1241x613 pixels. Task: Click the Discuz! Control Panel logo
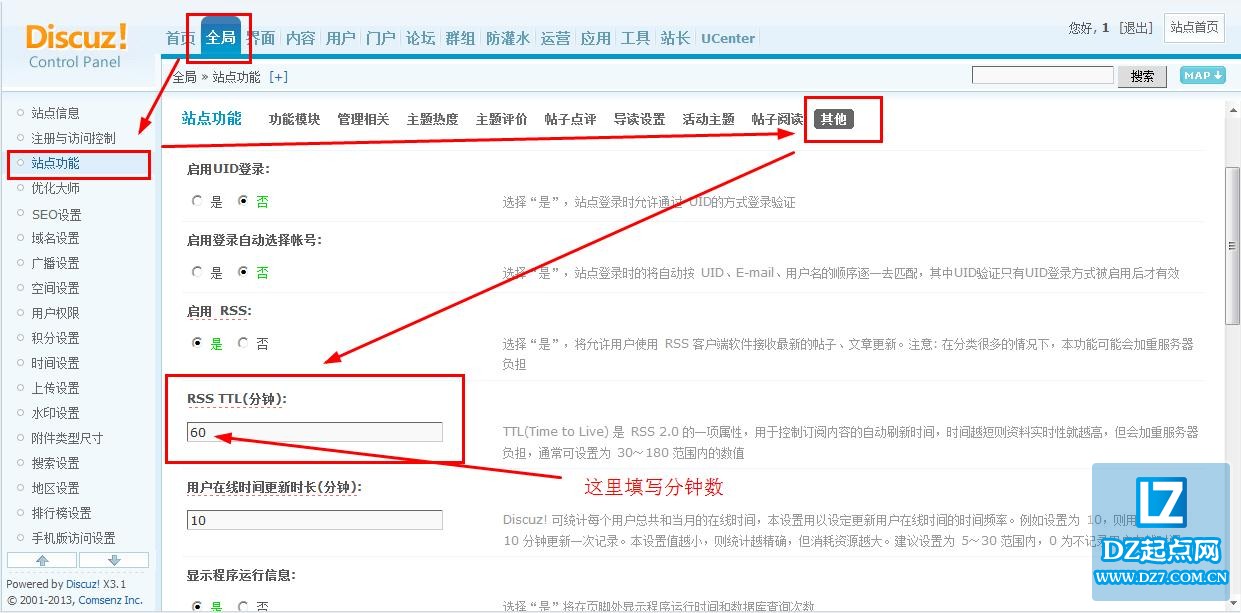click(x=77, y=47)
